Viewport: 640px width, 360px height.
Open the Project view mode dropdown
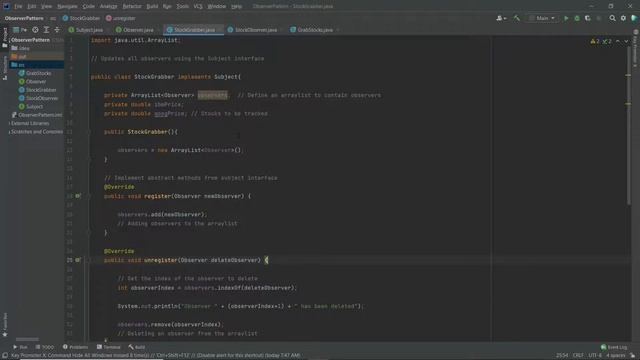point(20,30)
